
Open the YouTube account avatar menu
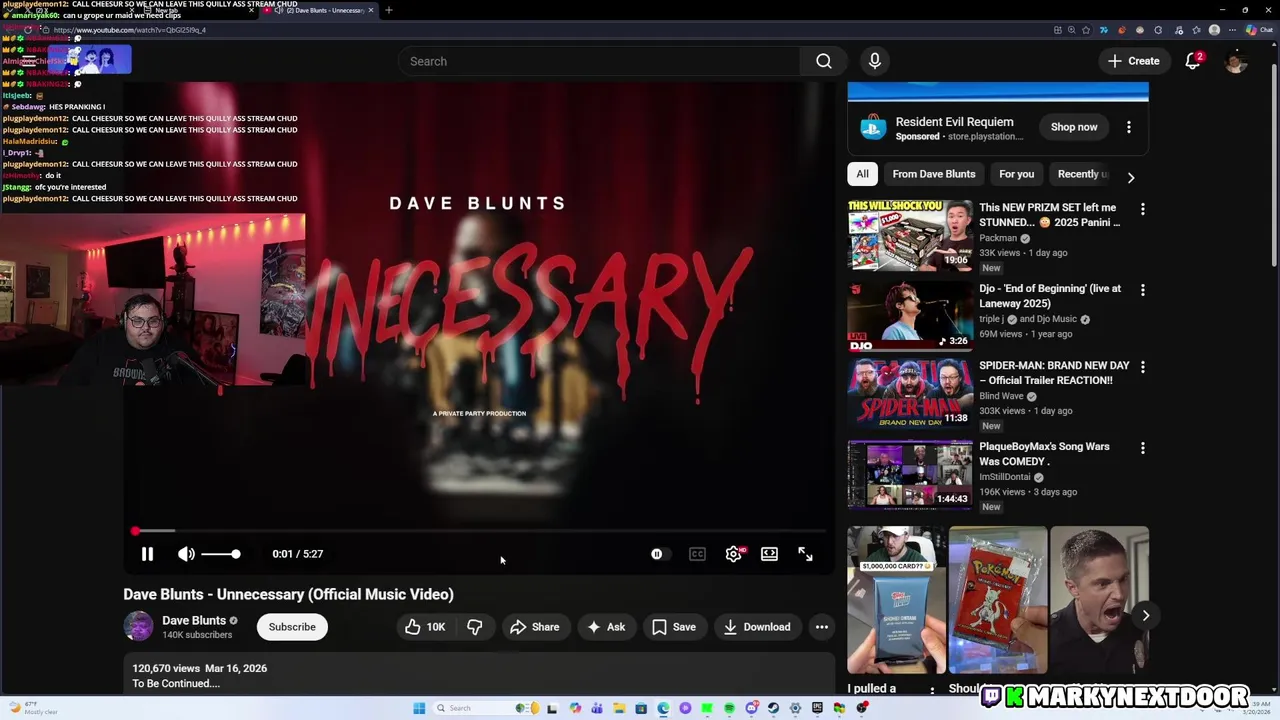click(x=1236, y=61)
